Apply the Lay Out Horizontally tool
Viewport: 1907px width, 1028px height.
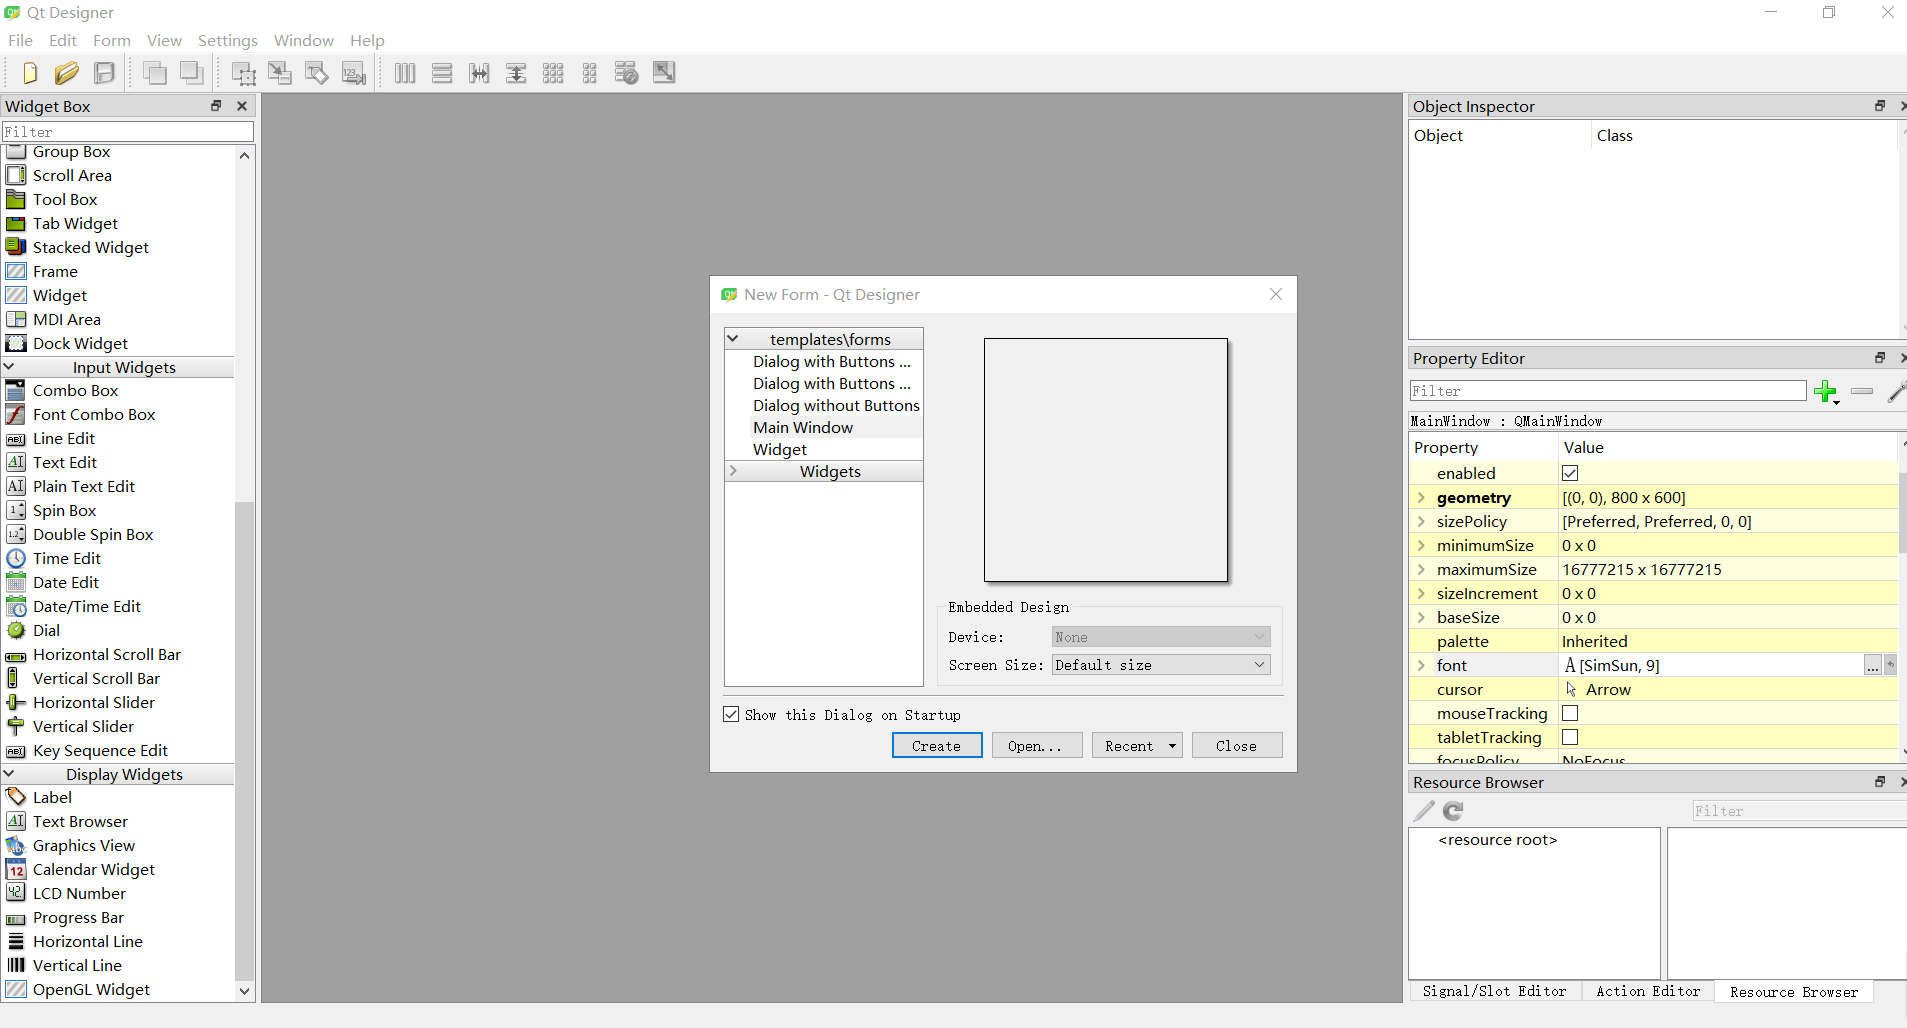tap(404, 72)
